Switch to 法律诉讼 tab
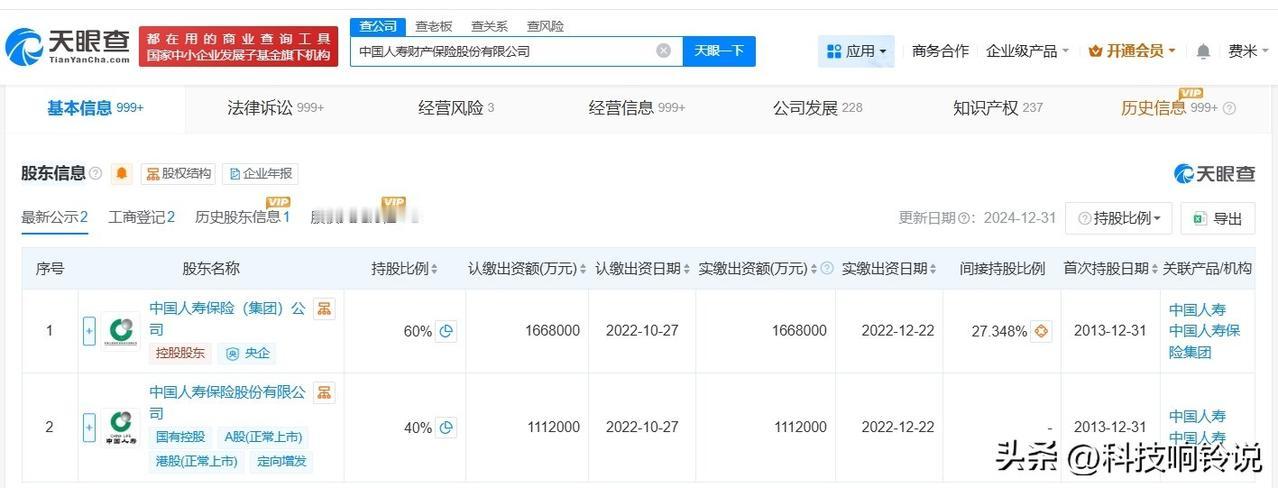Screen dimensions: 1278x488 coord(275,108)
